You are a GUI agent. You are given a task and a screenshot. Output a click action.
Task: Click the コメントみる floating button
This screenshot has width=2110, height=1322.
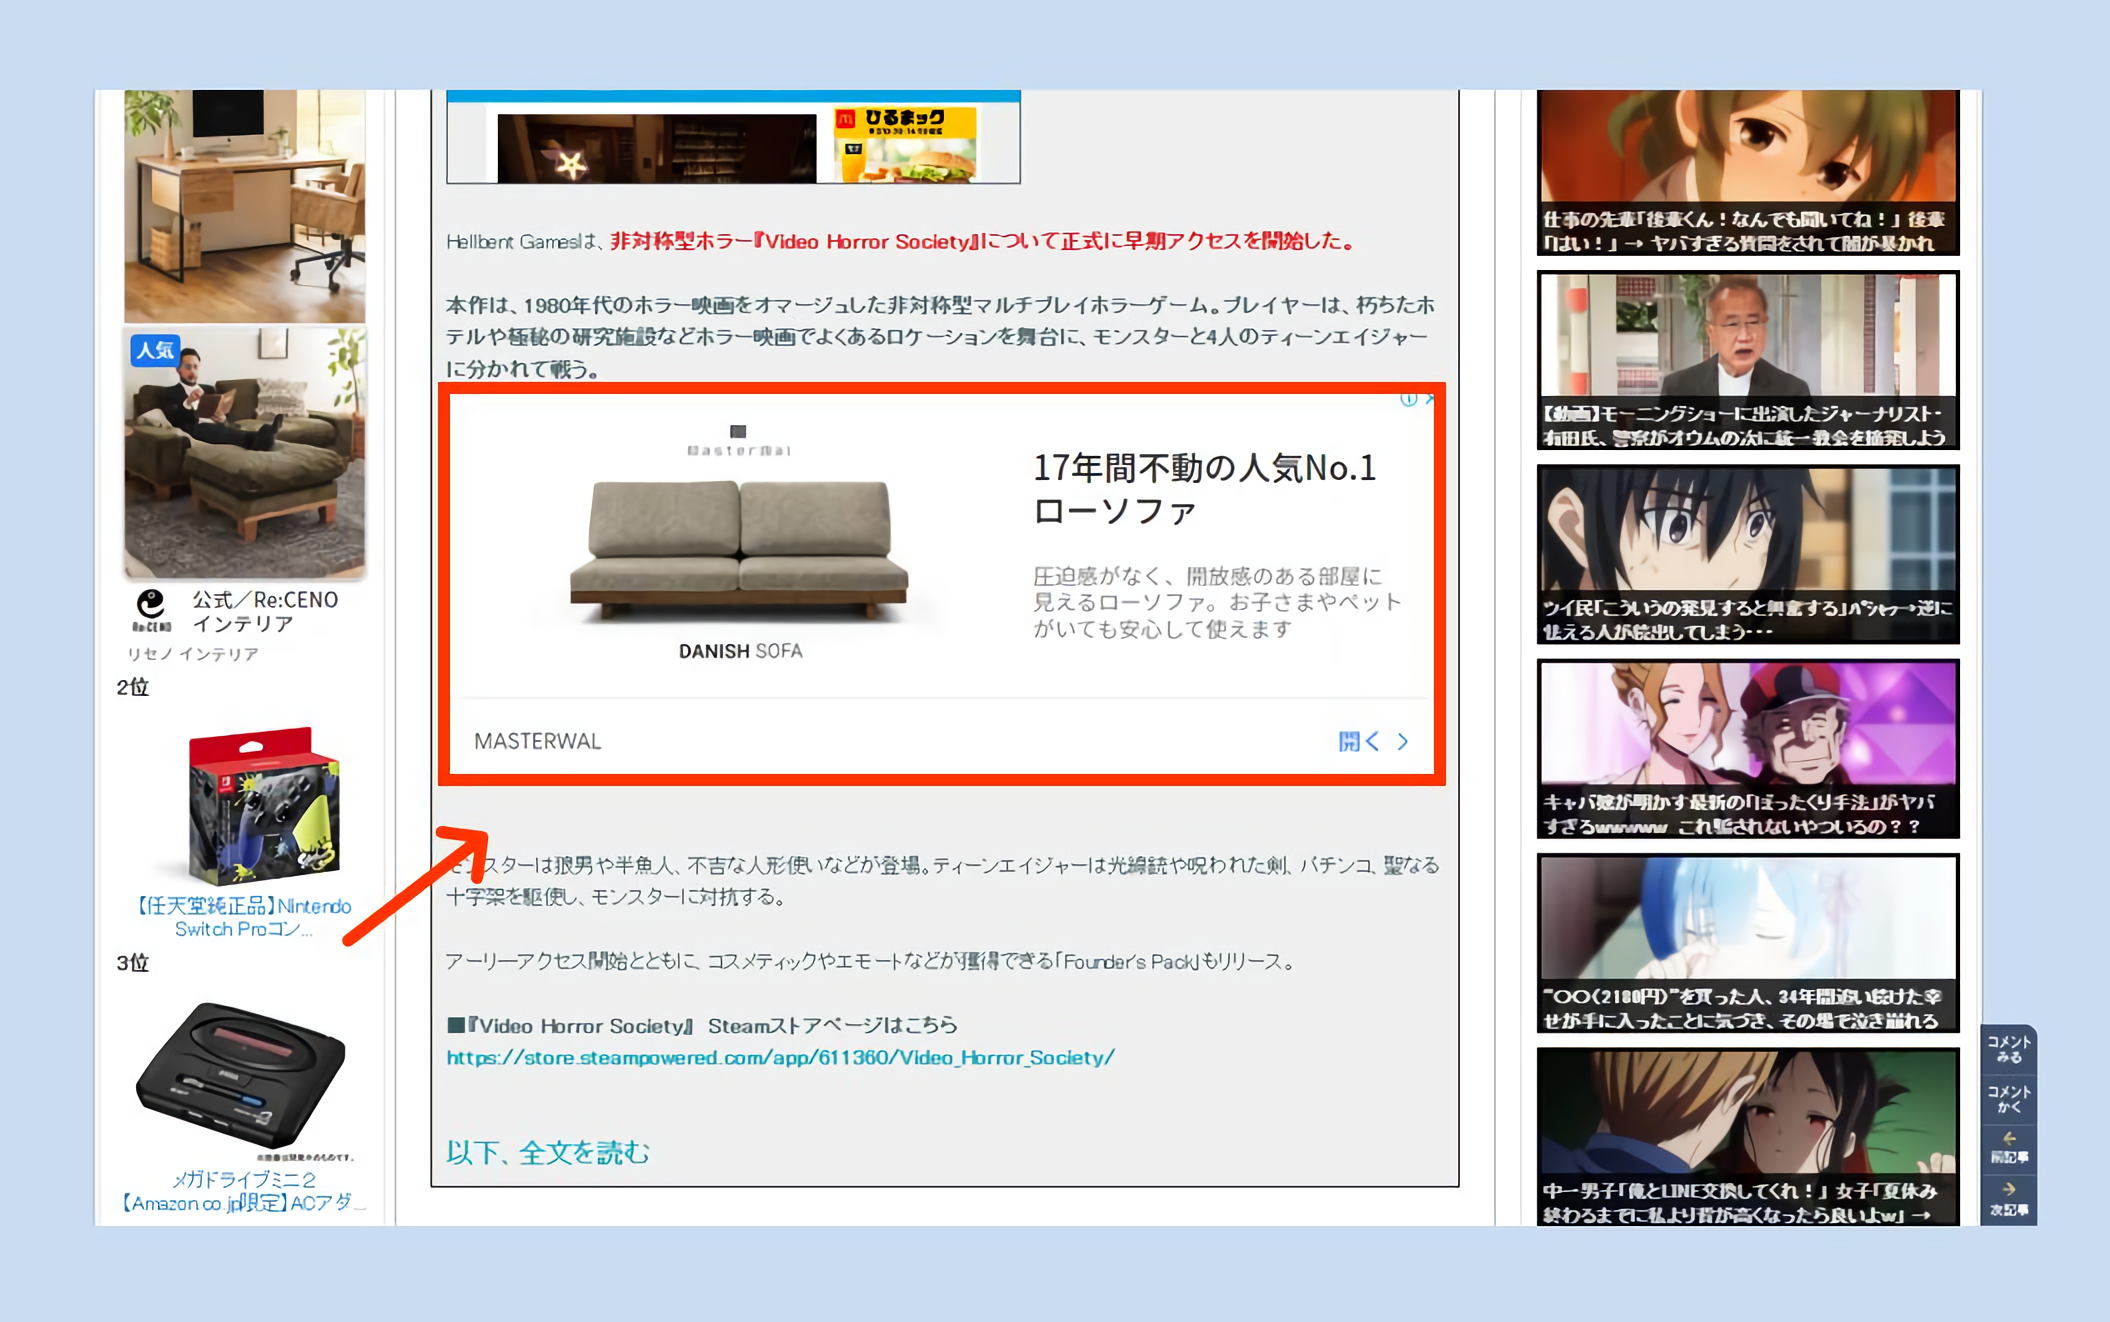pos(2009,1049)
